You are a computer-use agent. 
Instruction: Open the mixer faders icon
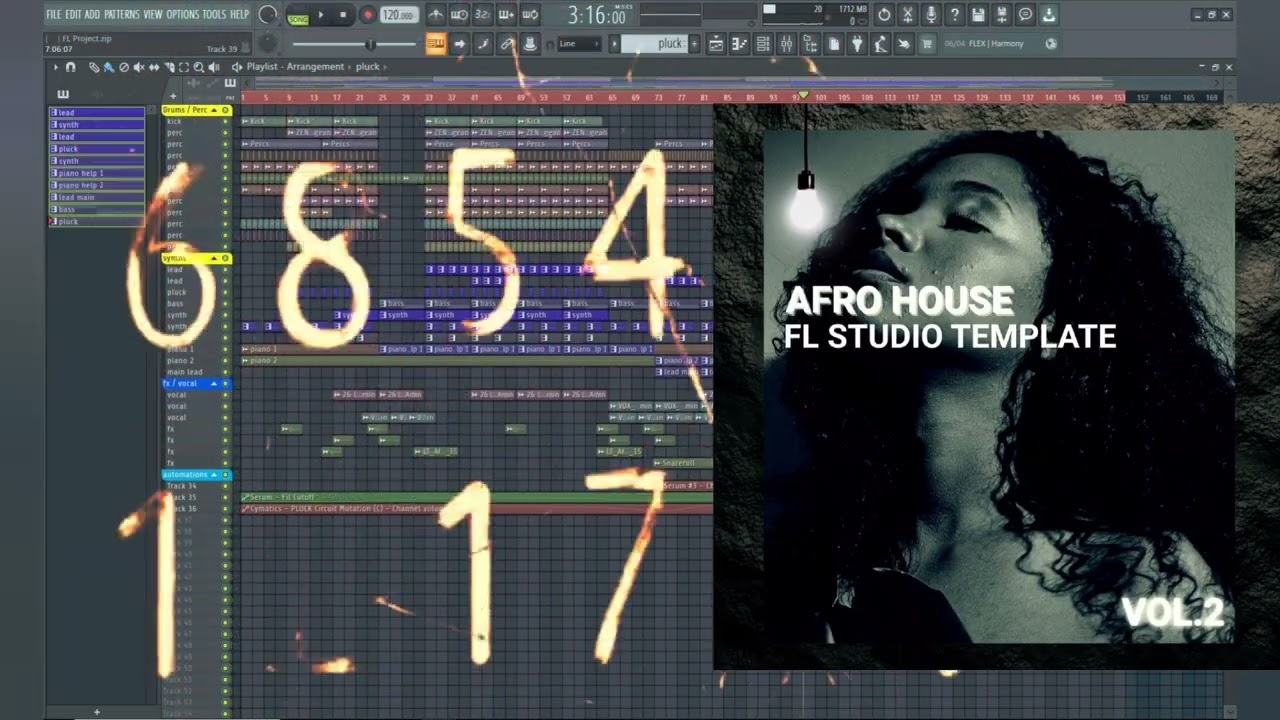click(x=786, y=43)
